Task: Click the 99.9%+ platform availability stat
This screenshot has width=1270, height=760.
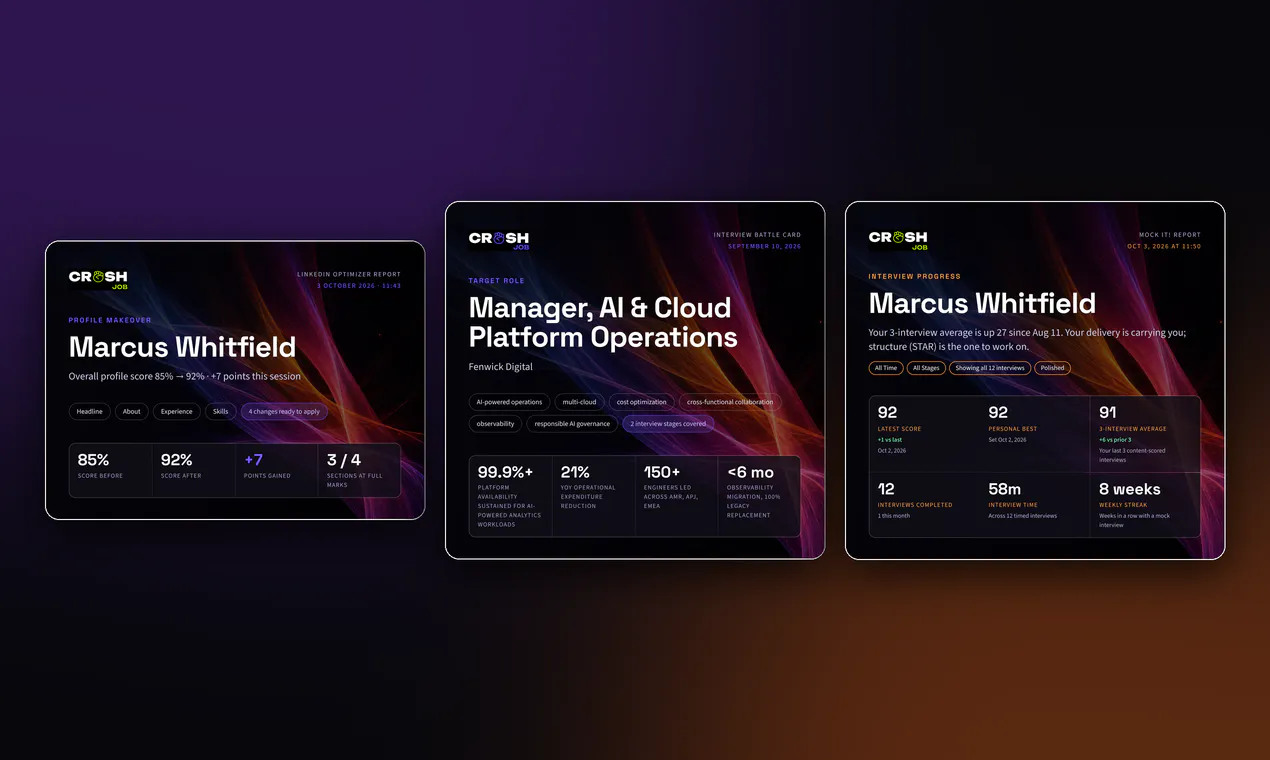Action: pos(510,496)
